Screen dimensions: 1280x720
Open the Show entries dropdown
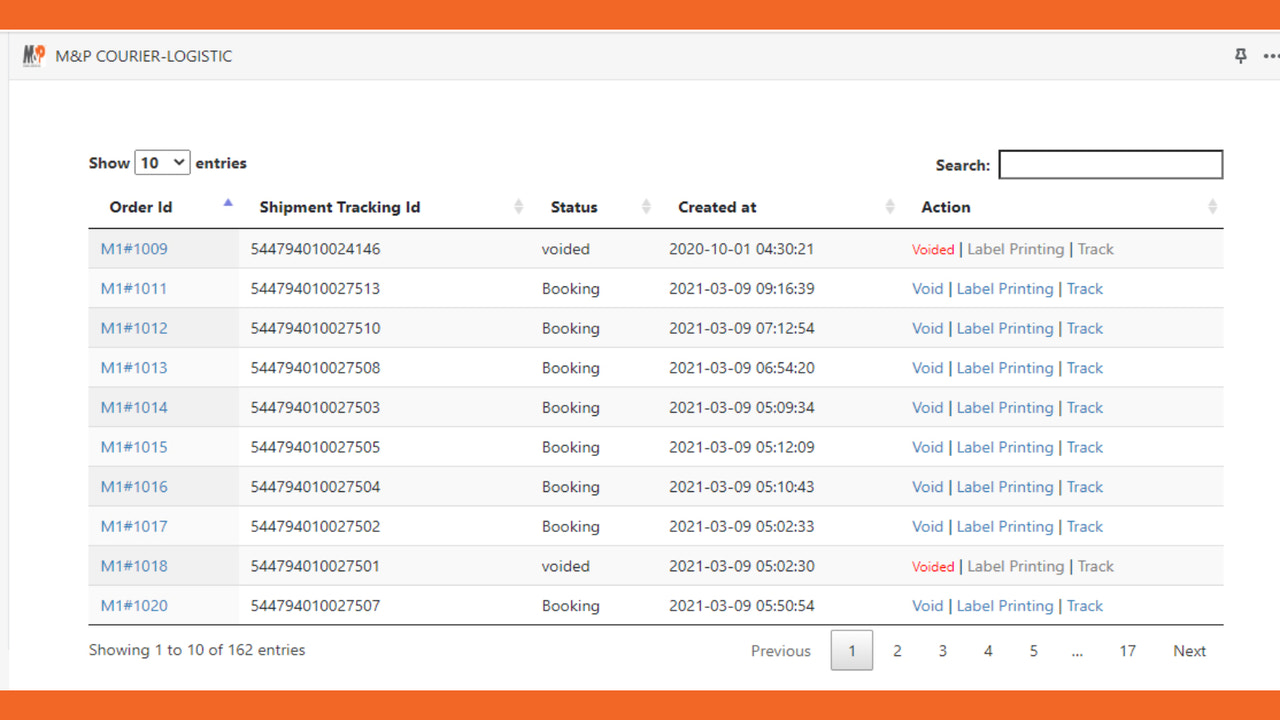pos(163,161)
